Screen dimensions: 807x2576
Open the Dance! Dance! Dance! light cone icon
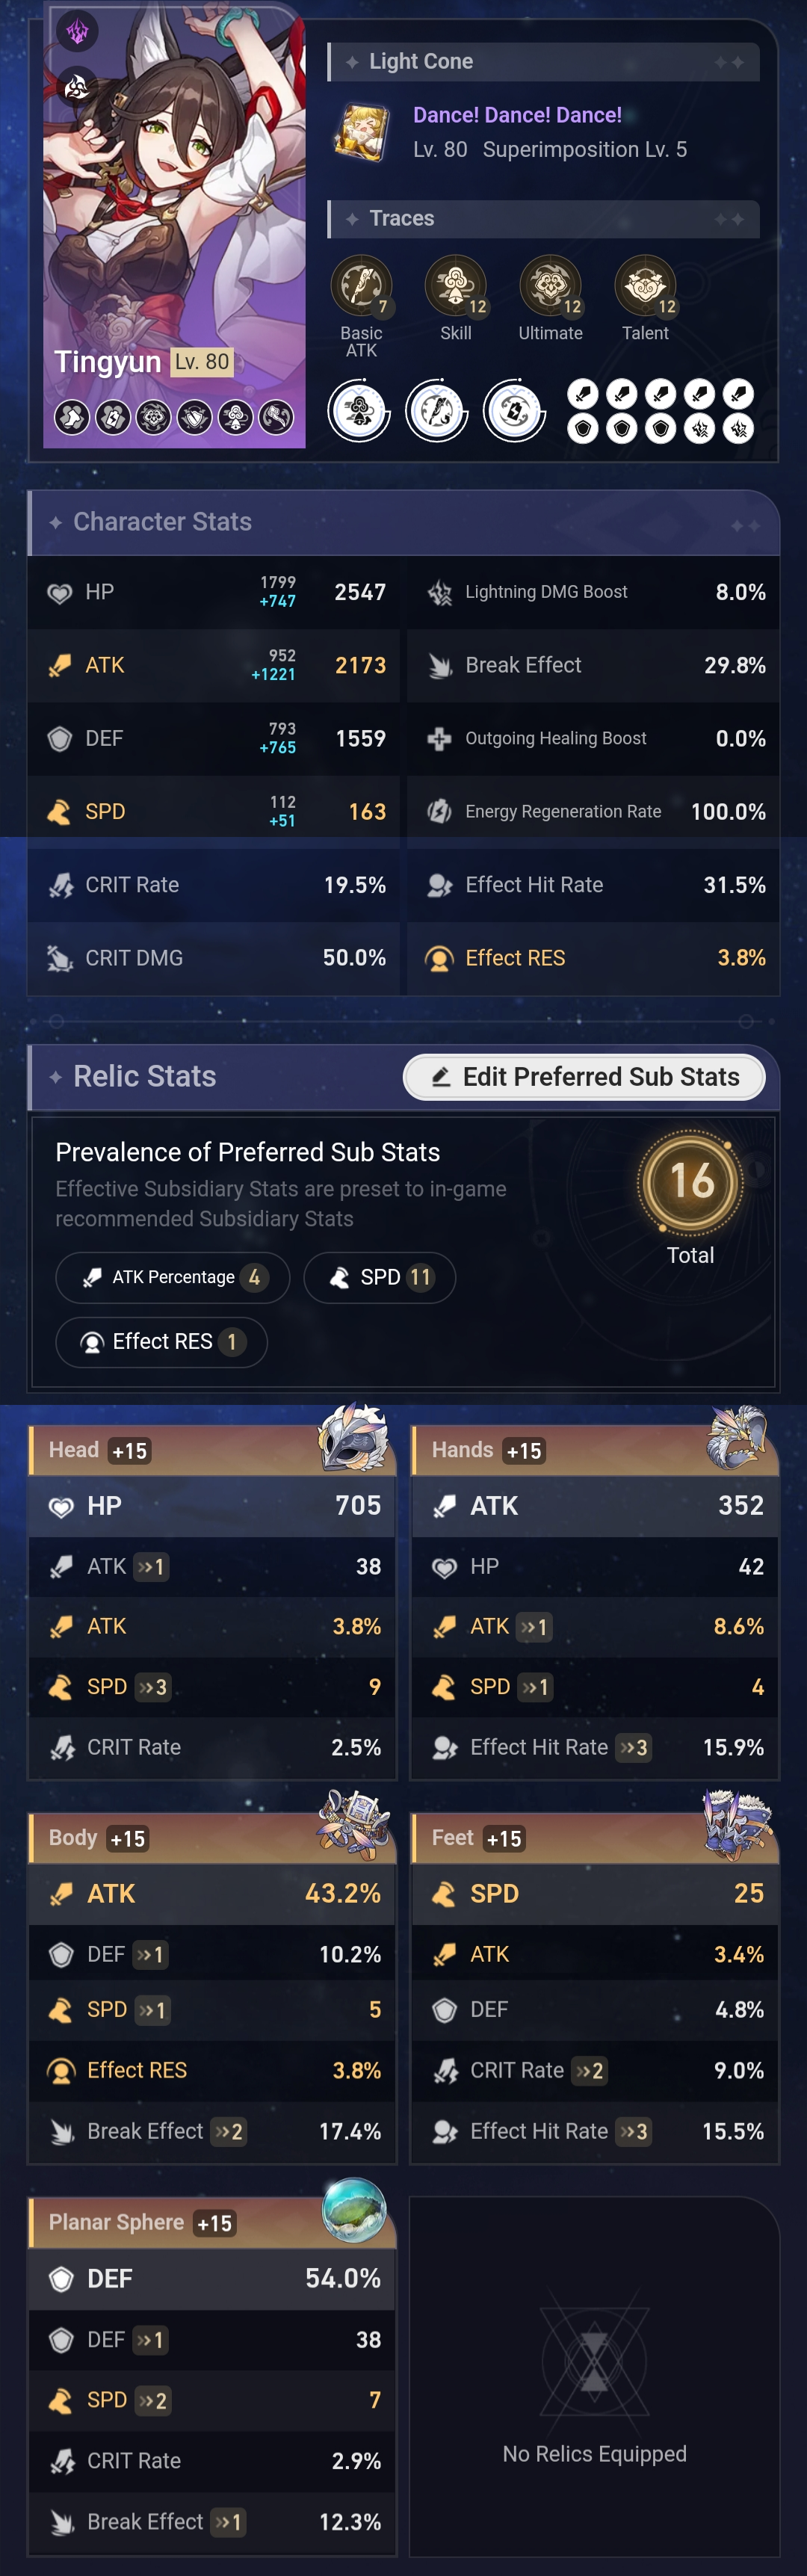click(x=361, y=132)
